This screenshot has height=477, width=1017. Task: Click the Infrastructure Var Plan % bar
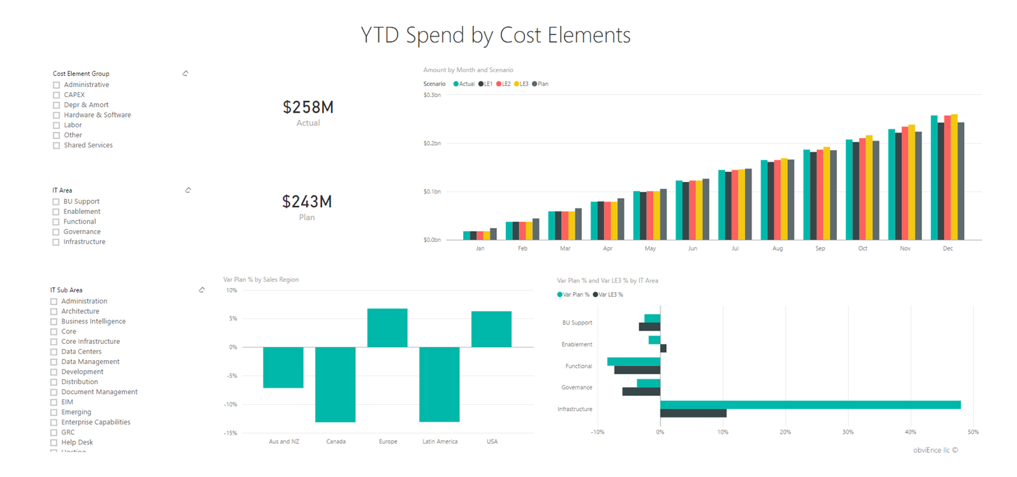click(x=810, y=405)
